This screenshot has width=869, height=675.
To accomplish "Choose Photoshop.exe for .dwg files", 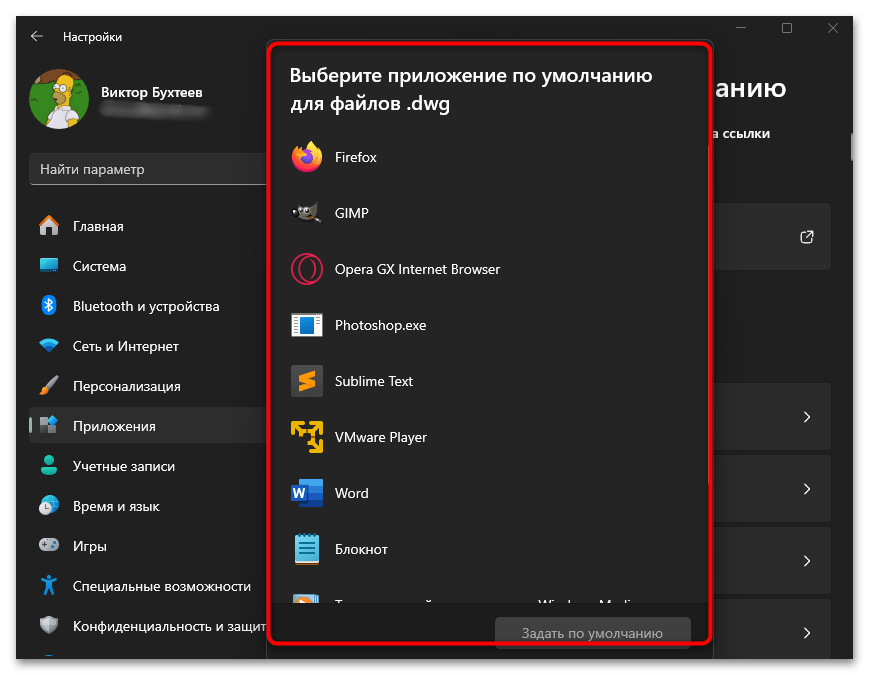I will (x=489, y=325).
